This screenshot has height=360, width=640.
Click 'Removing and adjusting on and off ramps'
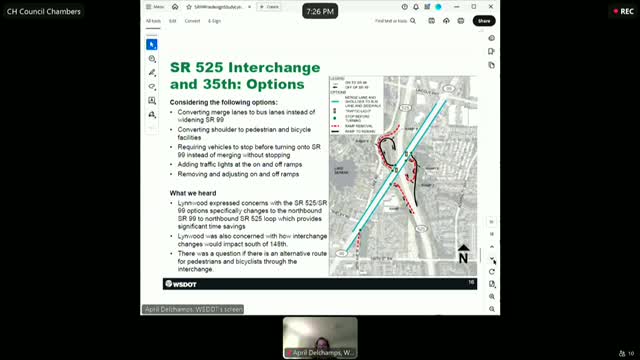click(238, 174)
